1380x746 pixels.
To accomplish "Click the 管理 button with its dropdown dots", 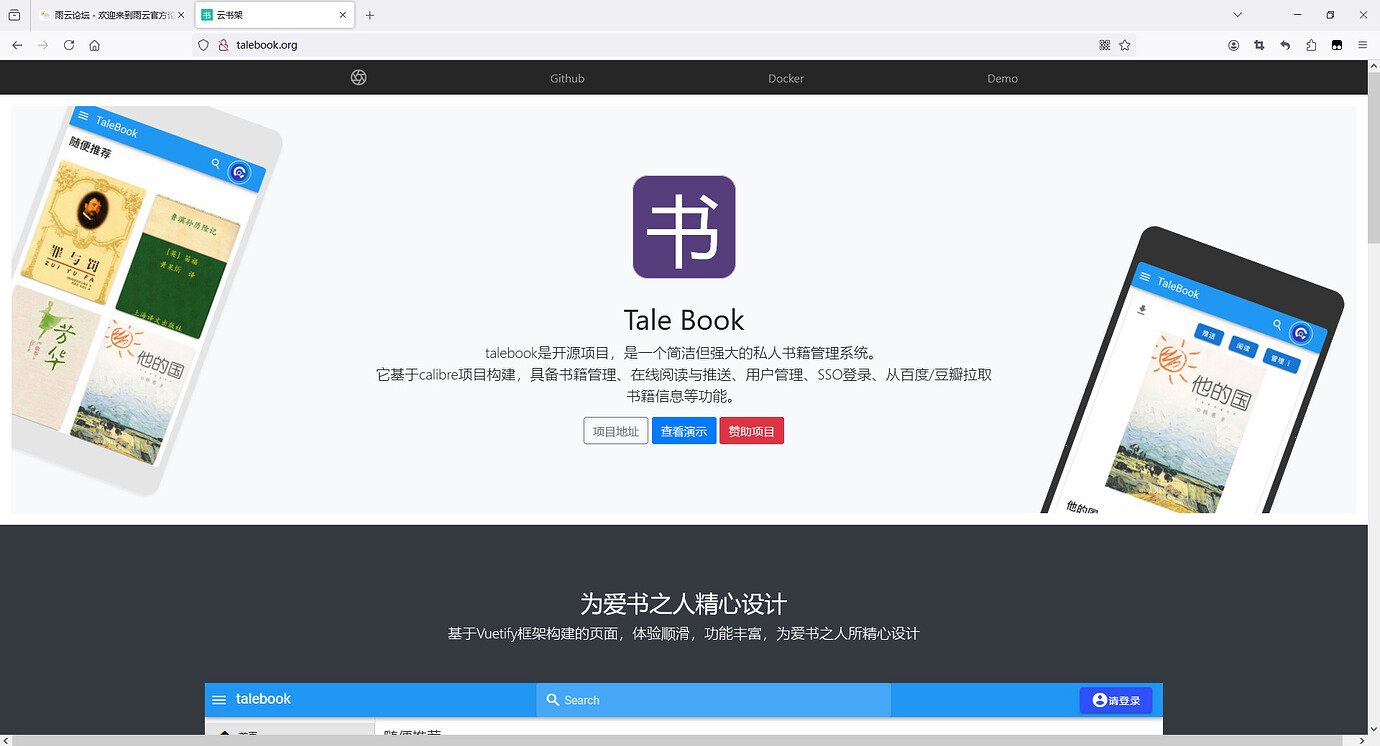I will click(x=1280, y=360).
